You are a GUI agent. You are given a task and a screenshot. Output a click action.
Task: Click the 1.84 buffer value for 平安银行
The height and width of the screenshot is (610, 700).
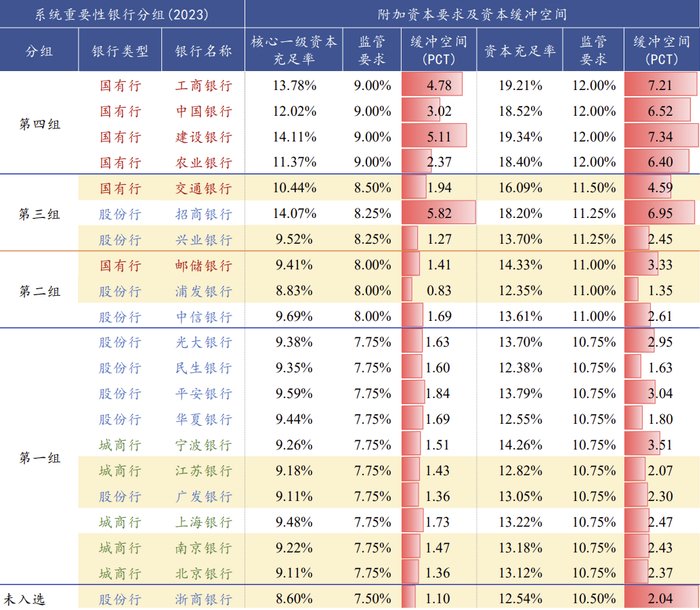pyautogui.click(x=438, y=393)
